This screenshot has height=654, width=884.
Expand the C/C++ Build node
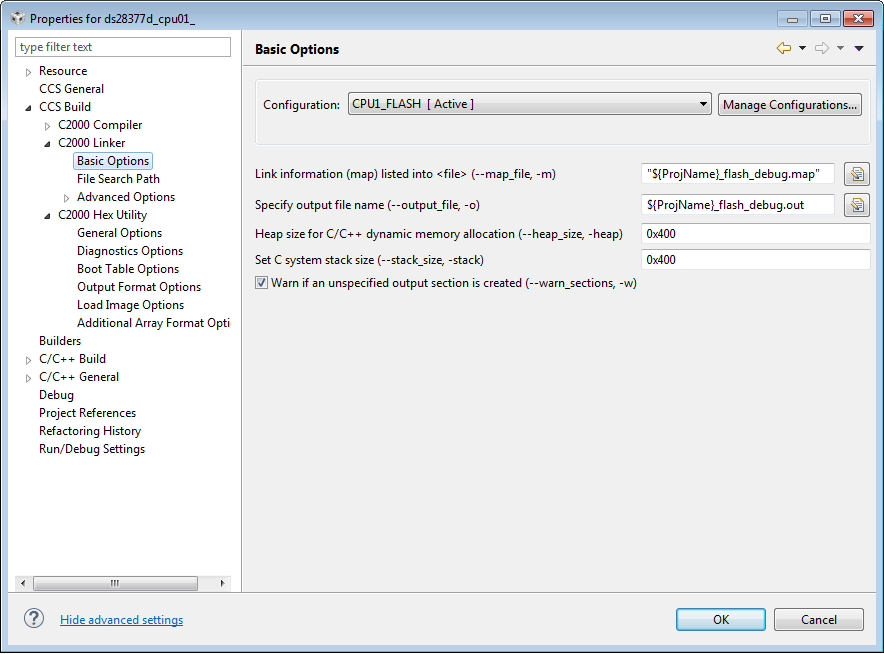[28, 360]
